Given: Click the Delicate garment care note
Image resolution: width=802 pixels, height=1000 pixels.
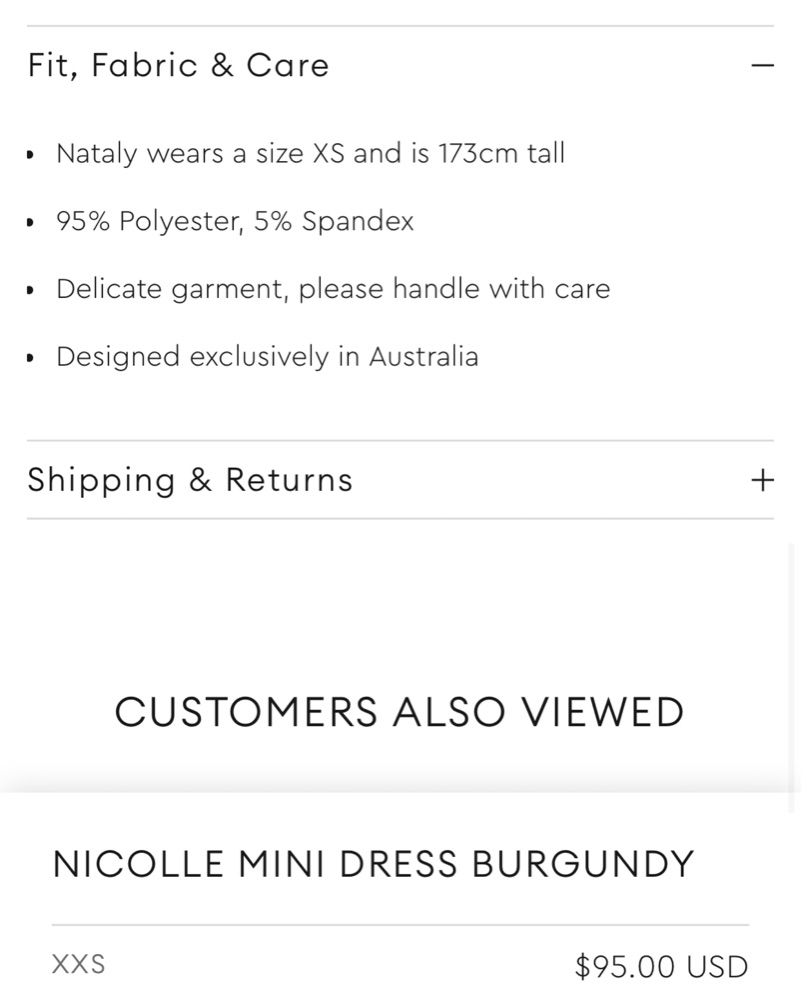Looking at the screenshot, I should coord(332,290).
